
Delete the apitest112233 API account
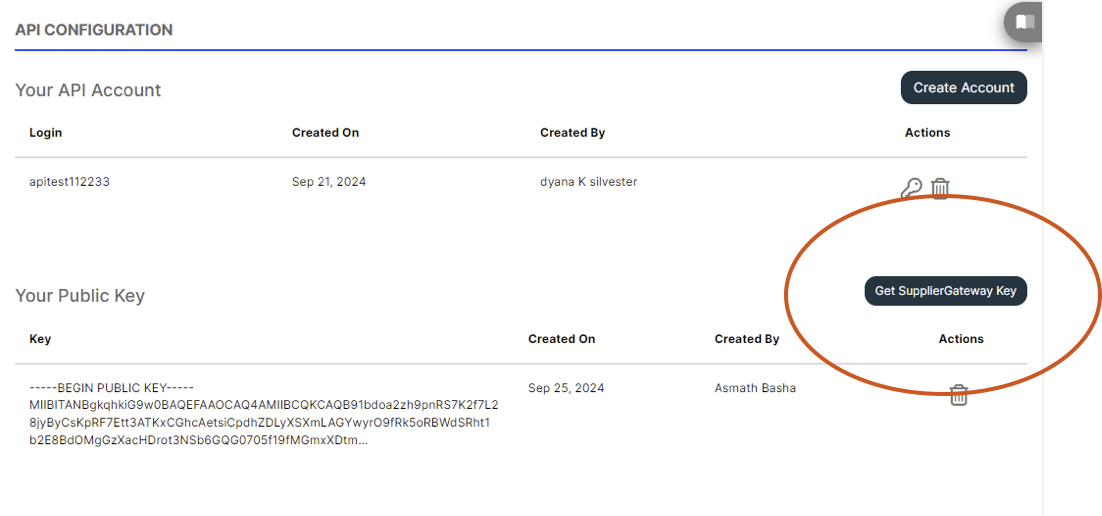(940, 188)
